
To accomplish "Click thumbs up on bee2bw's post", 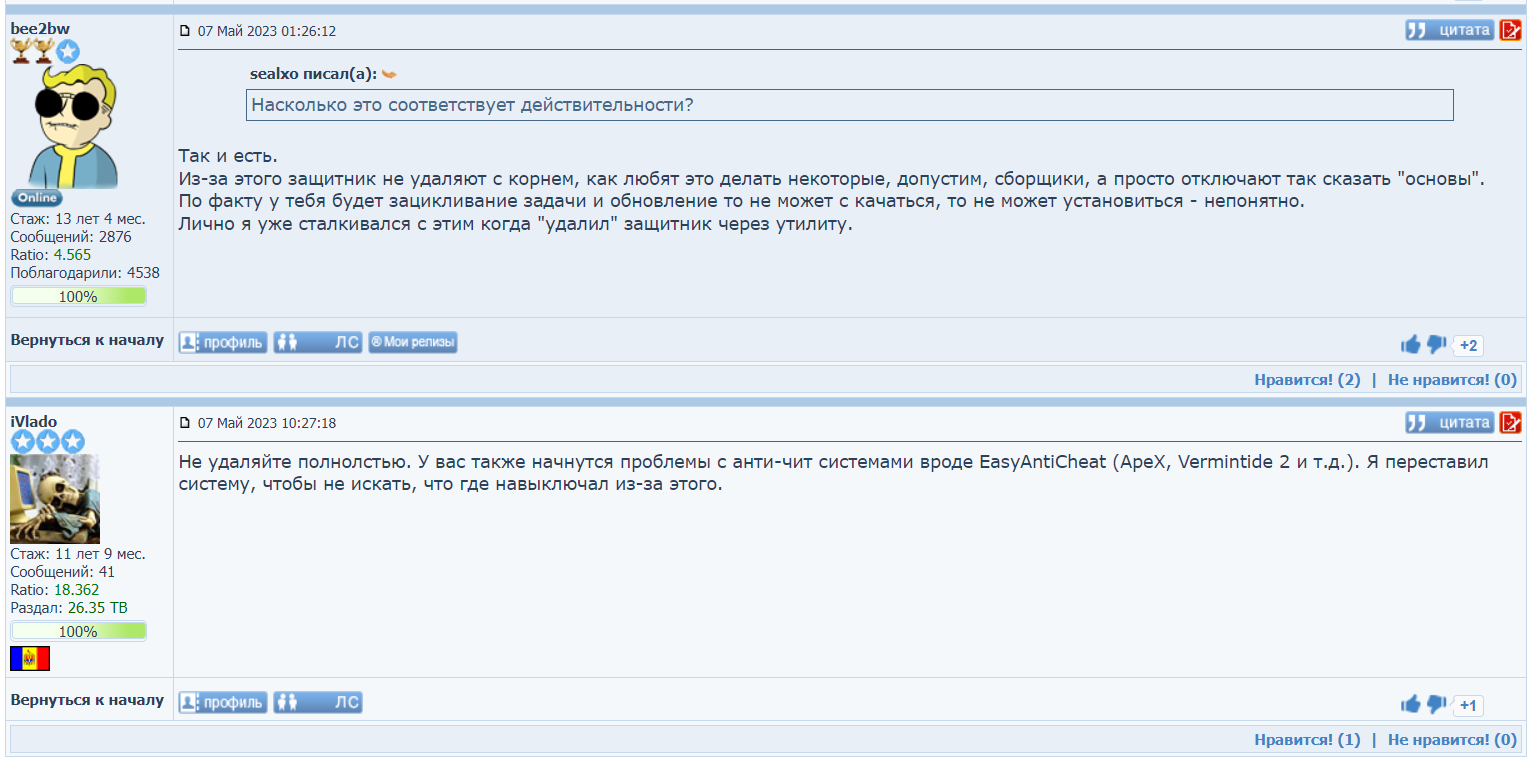I will click(x=1410, y=345).
